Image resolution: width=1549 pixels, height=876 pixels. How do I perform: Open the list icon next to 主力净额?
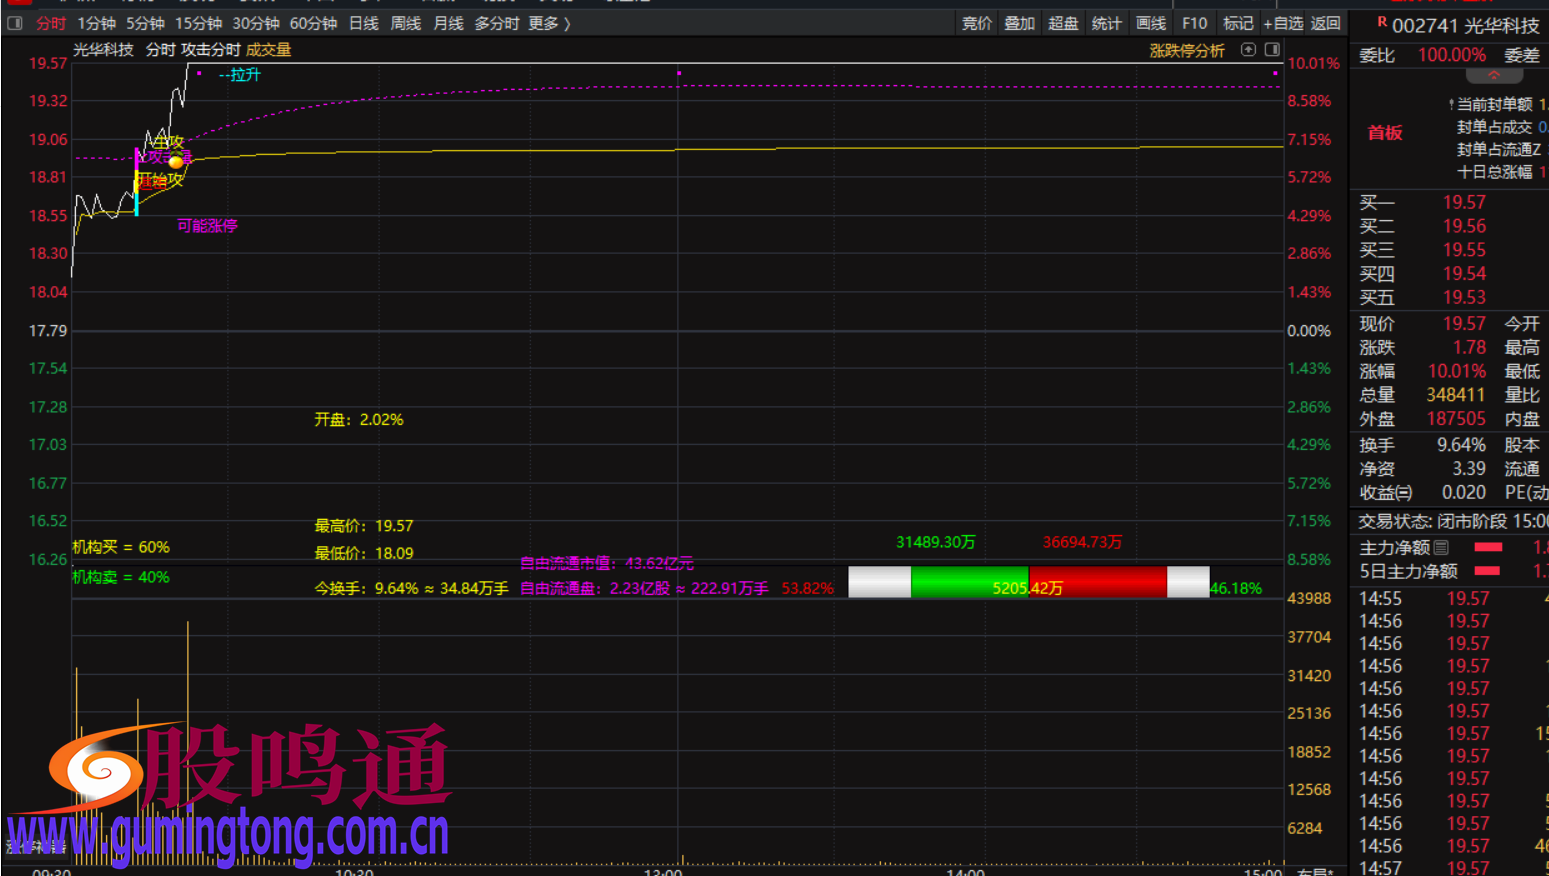[x=1441, y=547]
